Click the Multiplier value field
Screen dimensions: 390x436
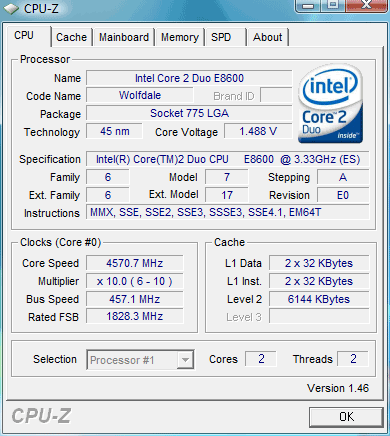[135, 281]
